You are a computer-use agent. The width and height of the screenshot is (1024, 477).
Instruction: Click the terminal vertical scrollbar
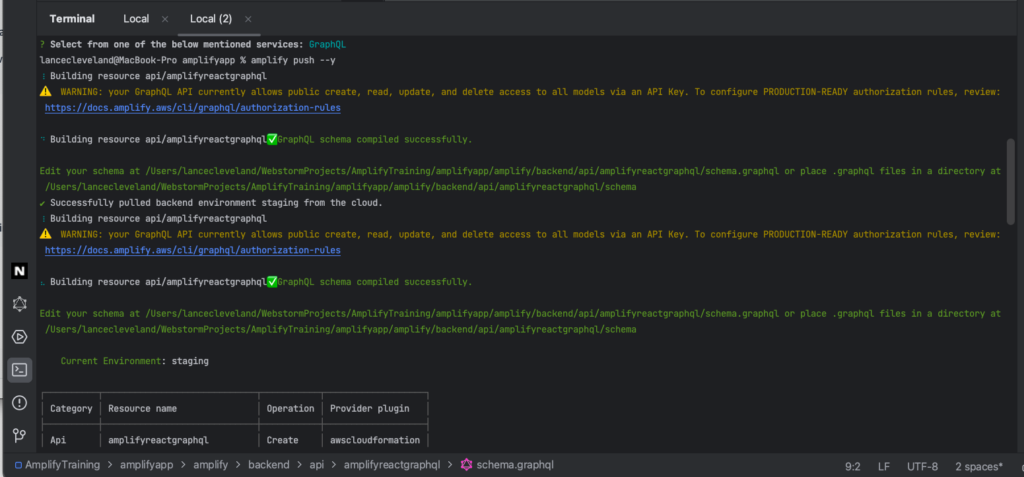[1010, 180]
